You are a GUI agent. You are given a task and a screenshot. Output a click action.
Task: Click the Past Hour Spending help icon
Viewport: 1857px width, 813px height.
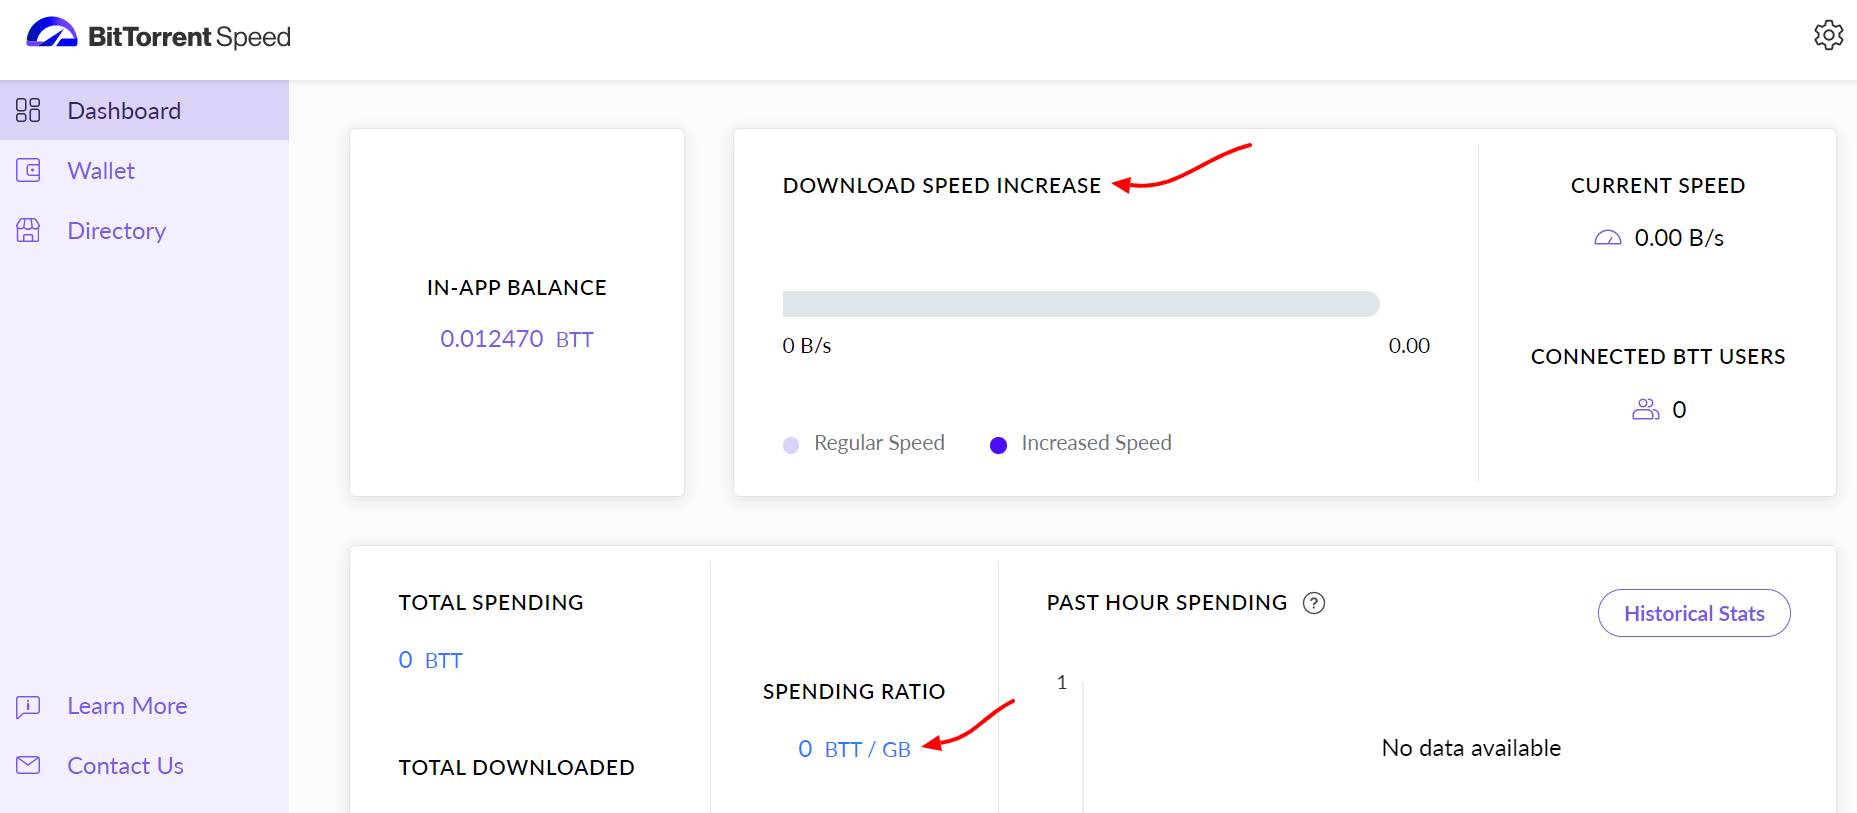coord(1314,603)
